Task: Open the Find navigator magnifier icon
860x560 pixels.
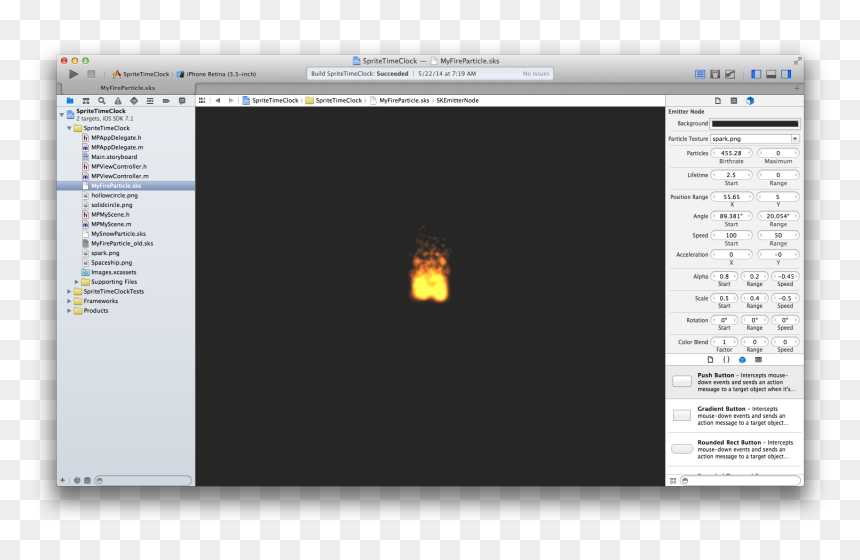Action: click(101, 101)
